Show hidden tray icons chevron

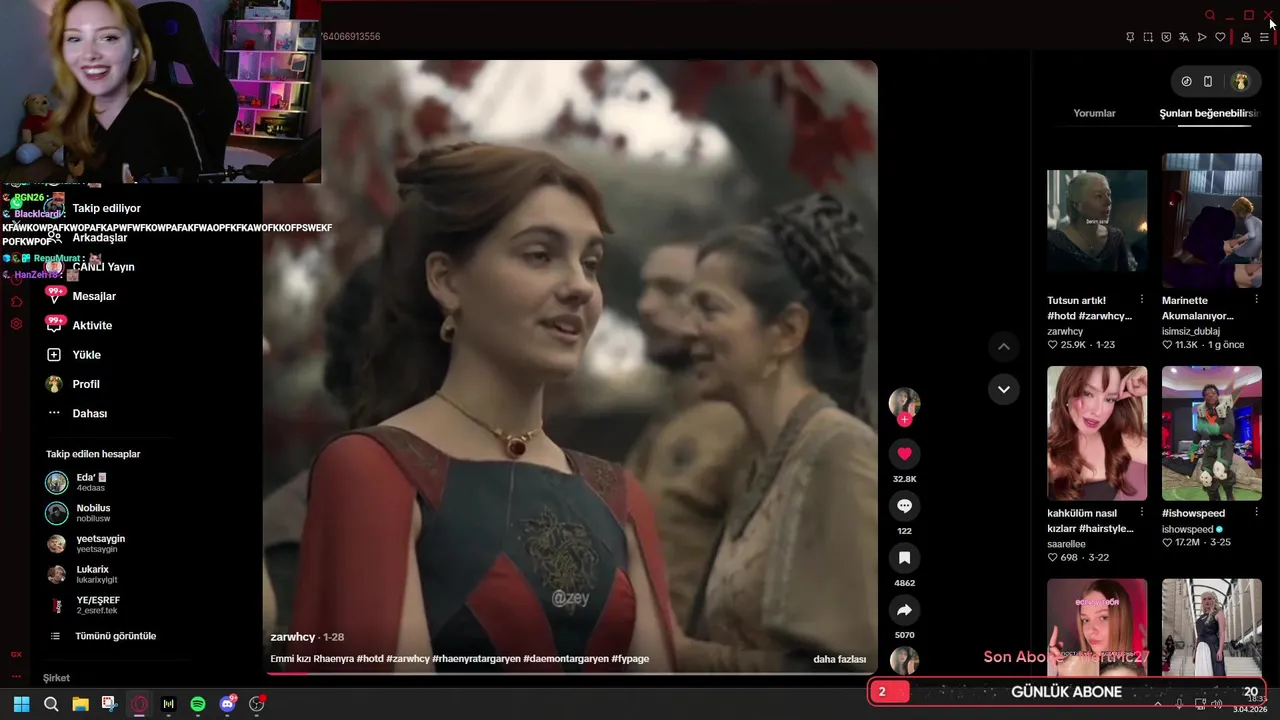click(x=1158, y=704)
